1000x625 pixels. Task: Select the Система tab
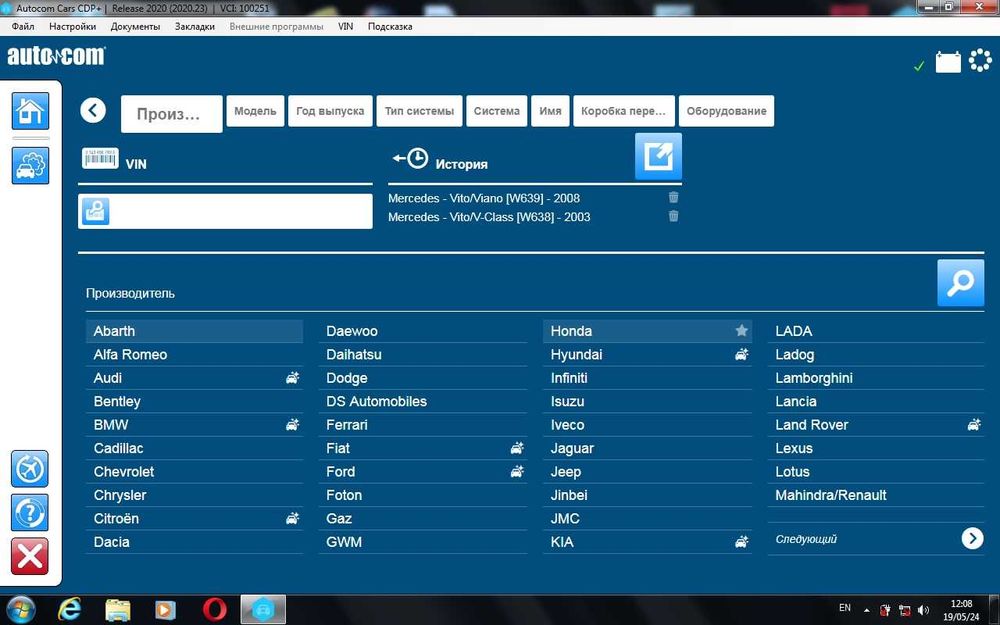(x=497, y=111)
